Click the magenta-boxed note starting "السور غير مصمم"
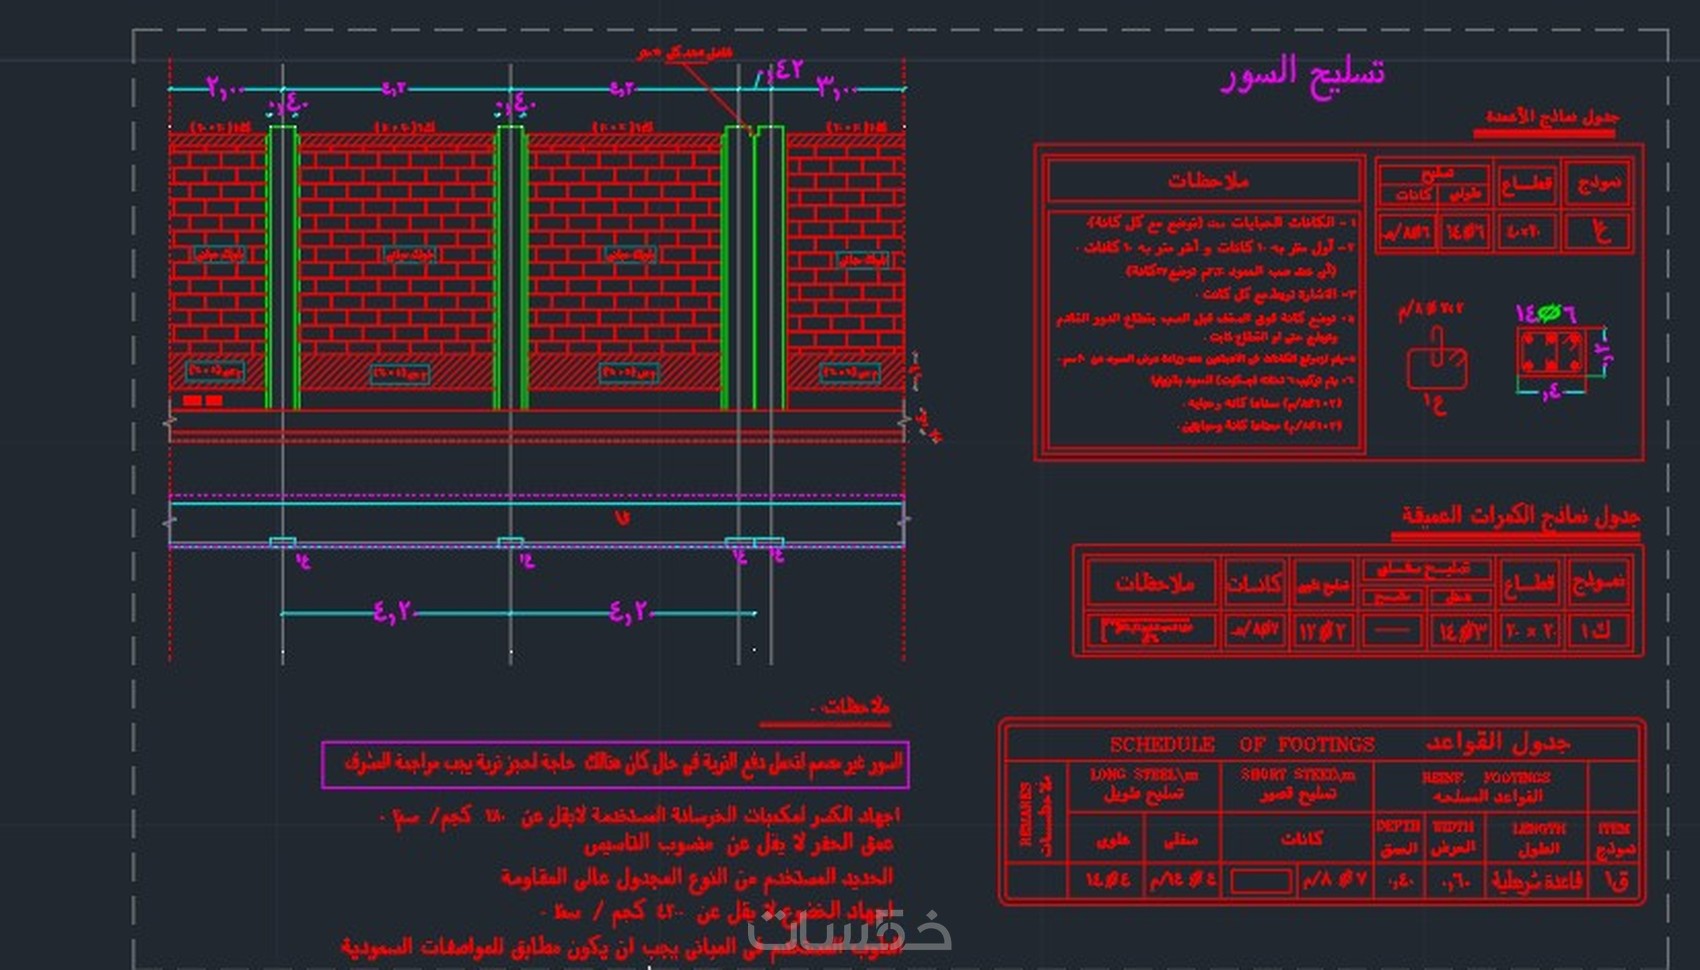Screen dimensions: 1700x970 (615, 764)
